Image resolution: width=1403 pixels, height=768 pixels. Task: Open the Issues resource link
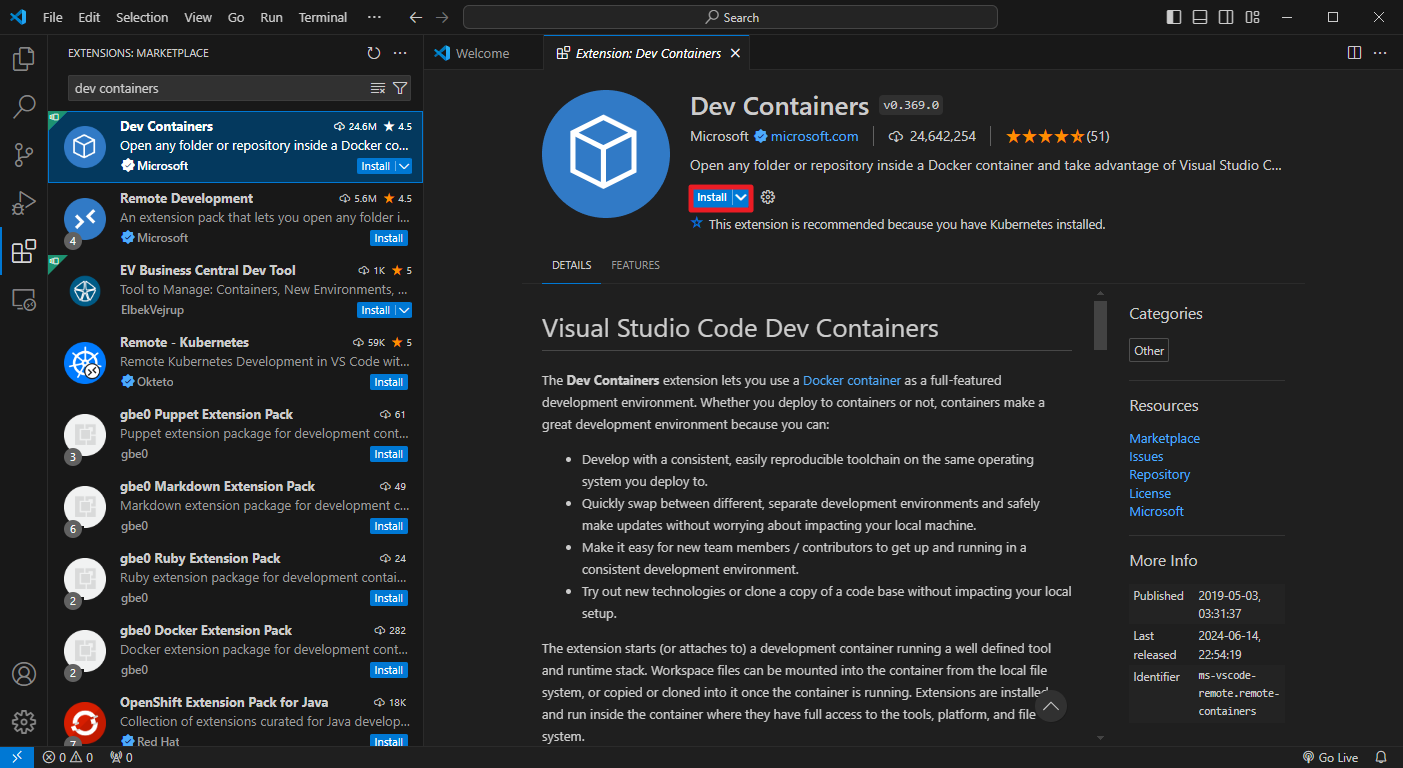(1146, 456)
